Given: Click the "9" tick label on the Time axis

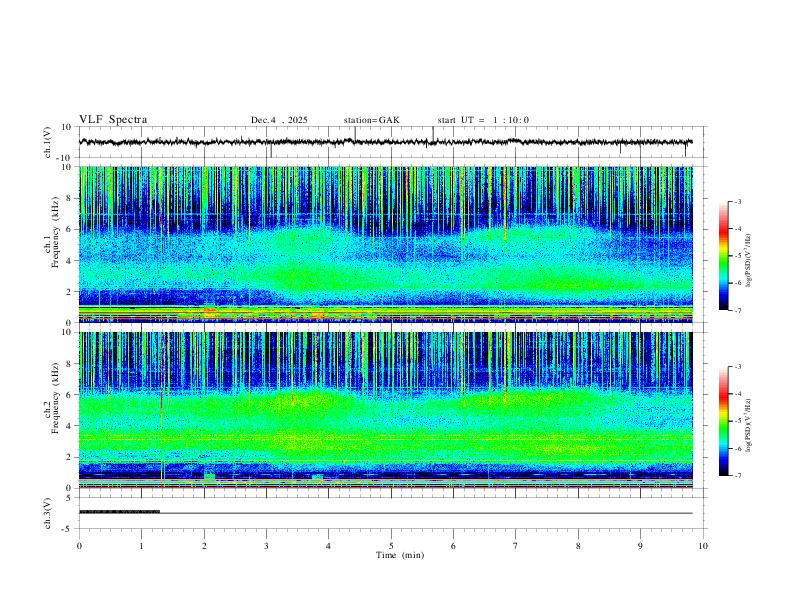Looking at the screenshot, I should [x=640, y=546].
